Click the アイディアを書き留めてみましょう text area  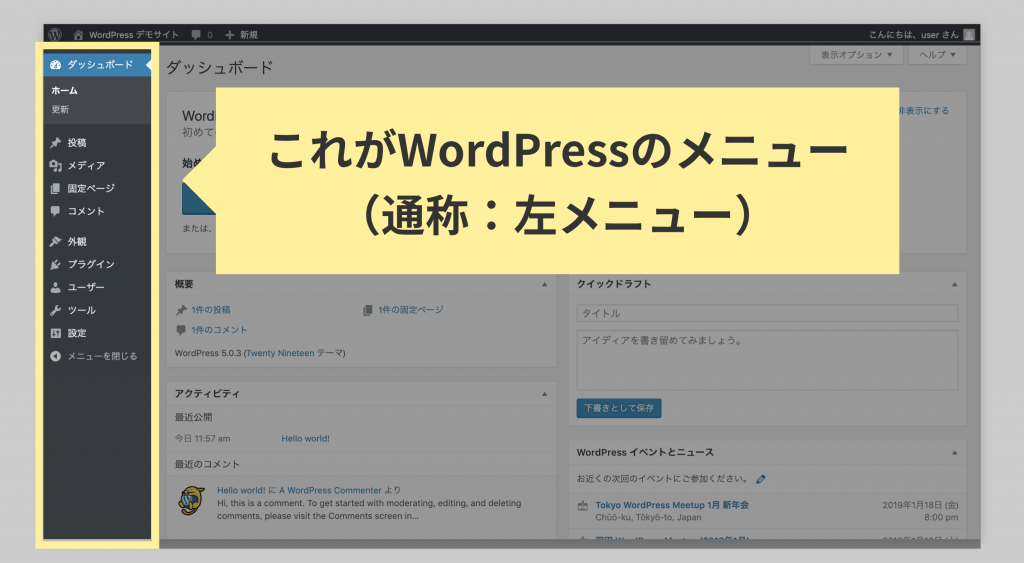[x=767, y=360]
